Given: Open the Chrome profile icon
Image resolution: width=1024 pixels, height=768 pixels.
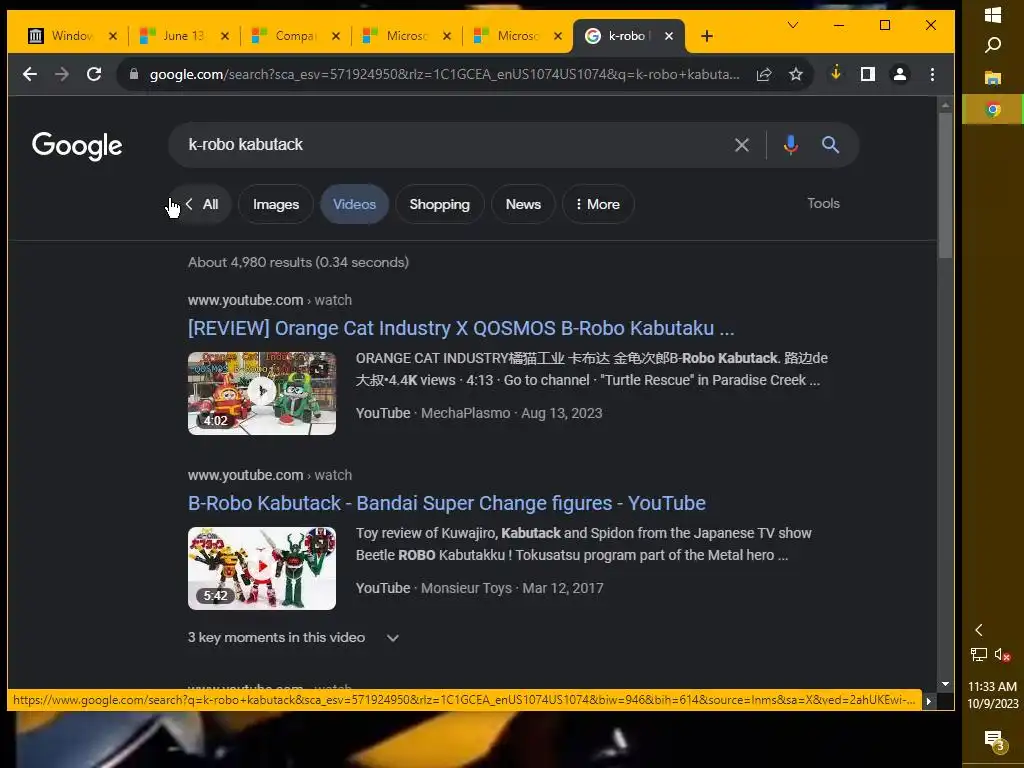Looking at the screenshot, I should [x=899, y=74].
